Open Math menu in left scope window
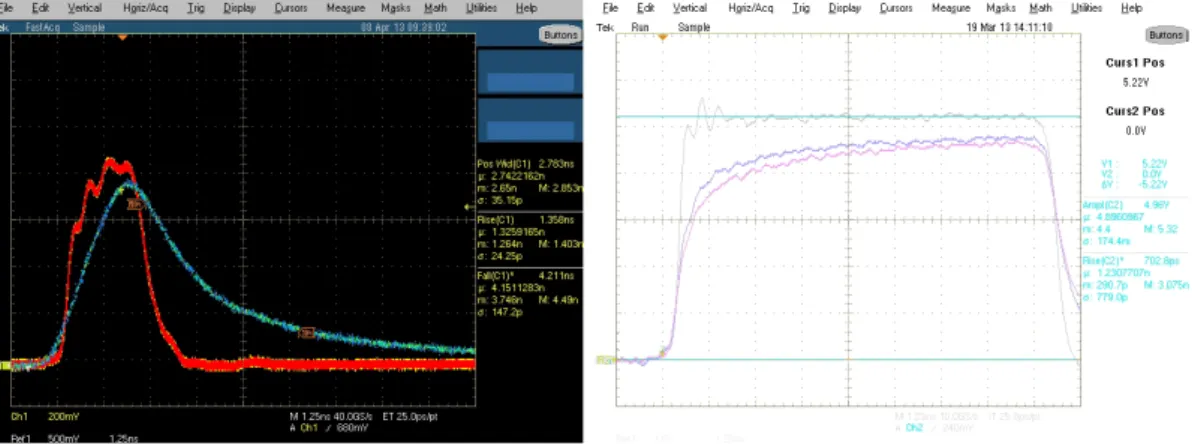 pos(436,8)
